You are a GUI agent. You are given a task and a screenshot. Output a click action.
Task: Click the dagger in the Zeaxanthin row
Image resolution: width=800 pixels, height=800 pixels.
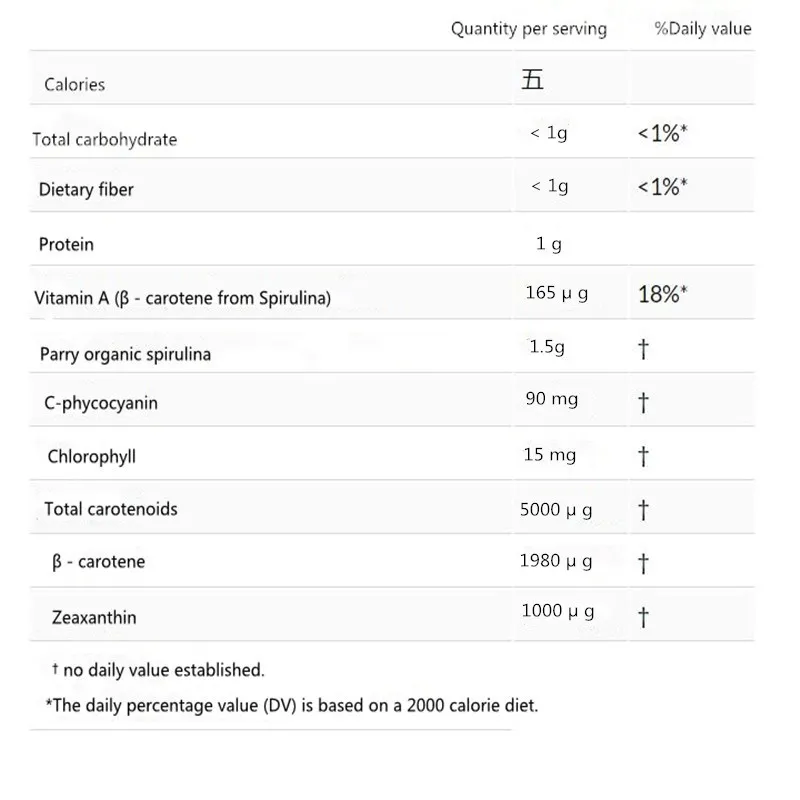click(643, 617)
